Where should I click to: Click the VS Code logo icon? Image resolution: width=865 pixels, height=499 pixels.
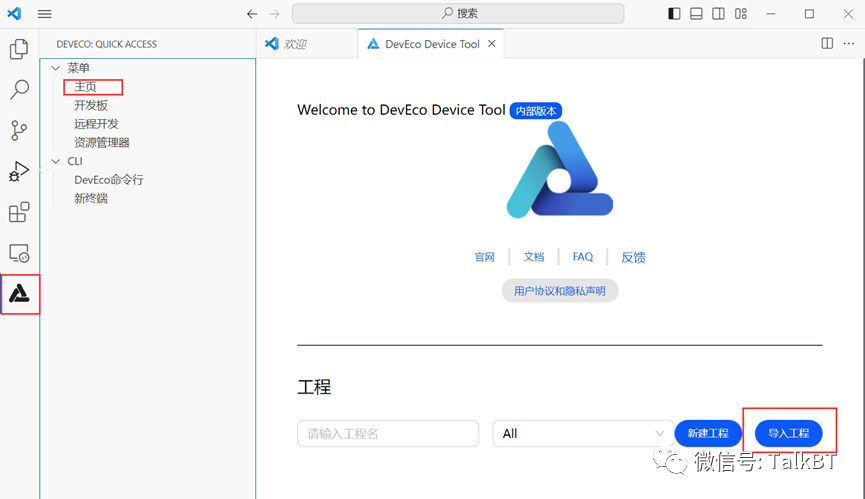coord(14,14)
